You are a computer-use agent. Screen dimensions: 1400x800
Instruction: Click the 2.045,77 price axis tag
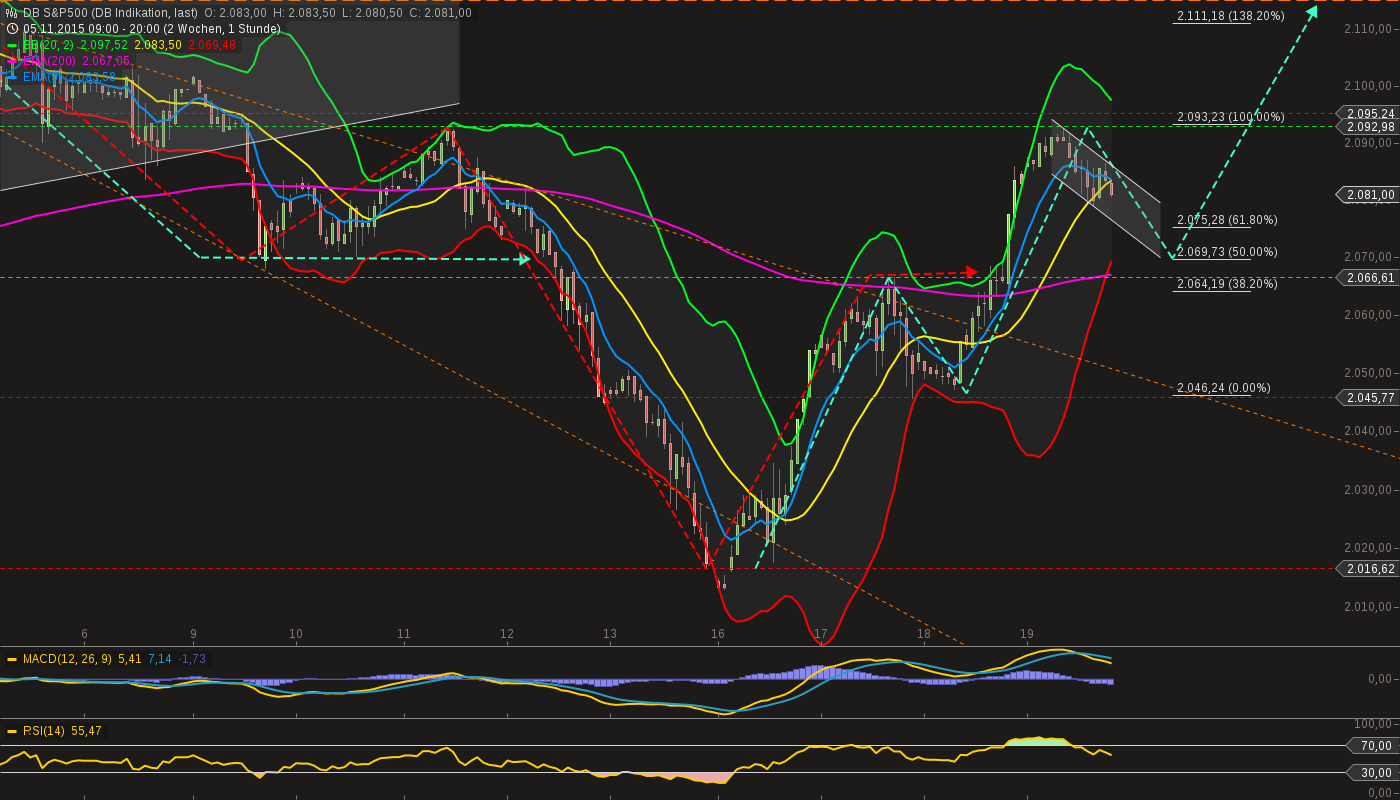click(1368, 397)
